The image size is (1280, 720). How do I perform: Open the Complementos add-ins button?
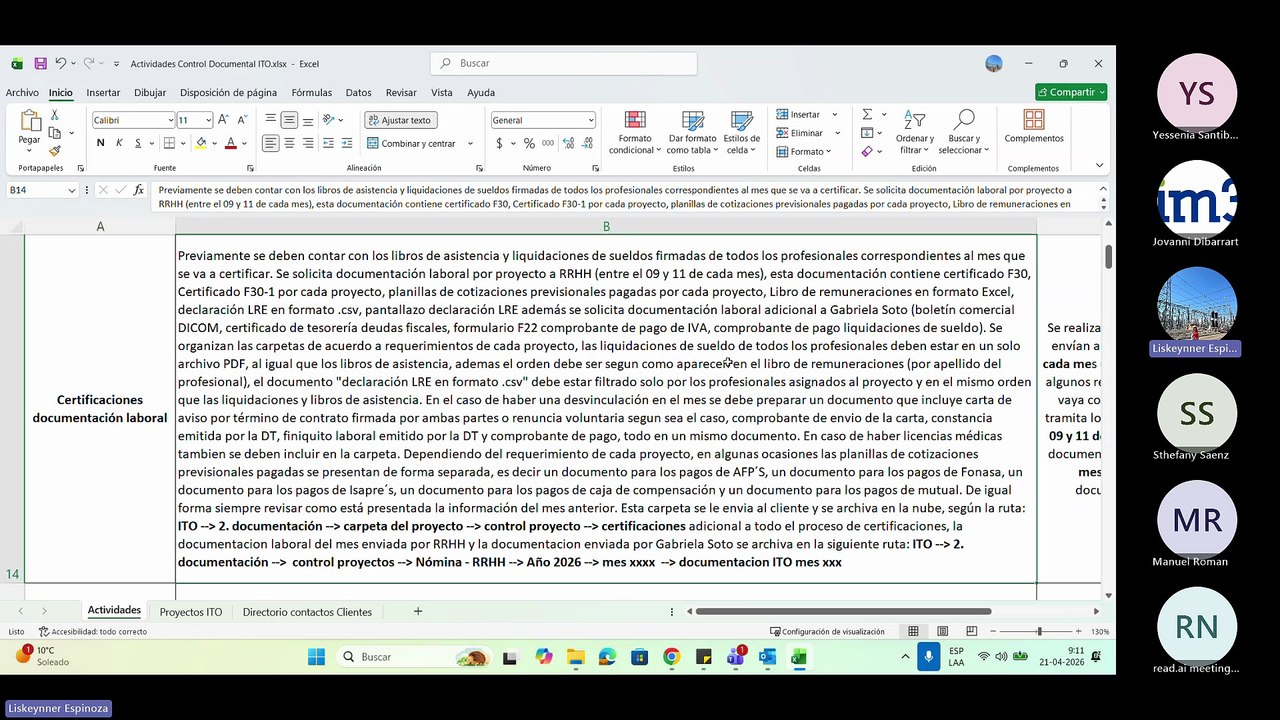[1034, 127]
